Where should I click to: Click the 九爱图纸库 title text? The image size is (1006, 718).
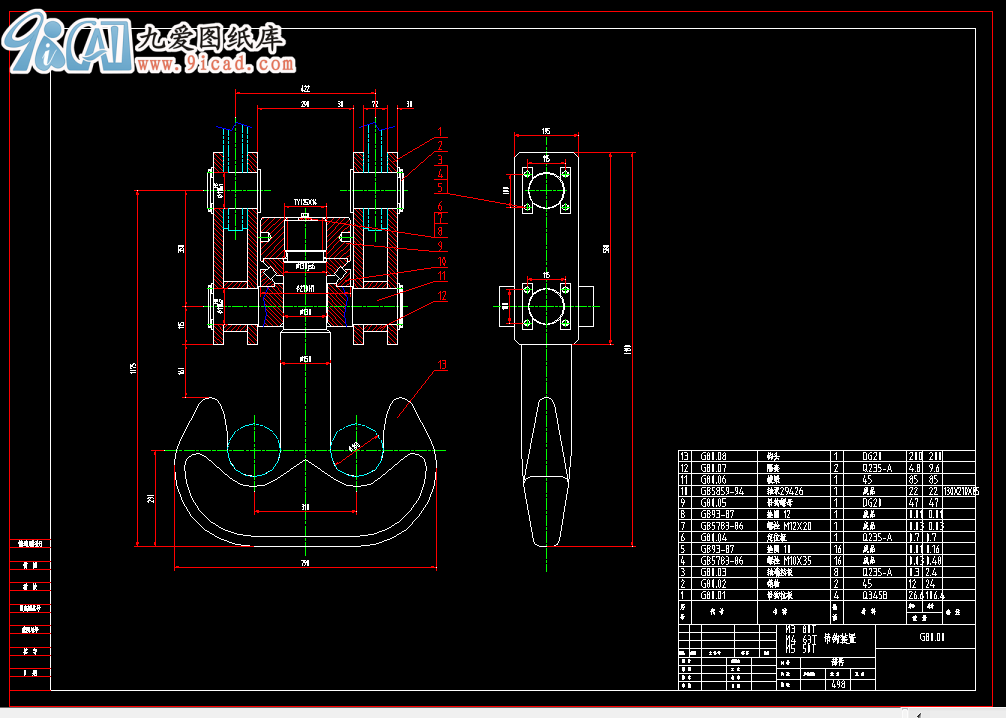211,38
